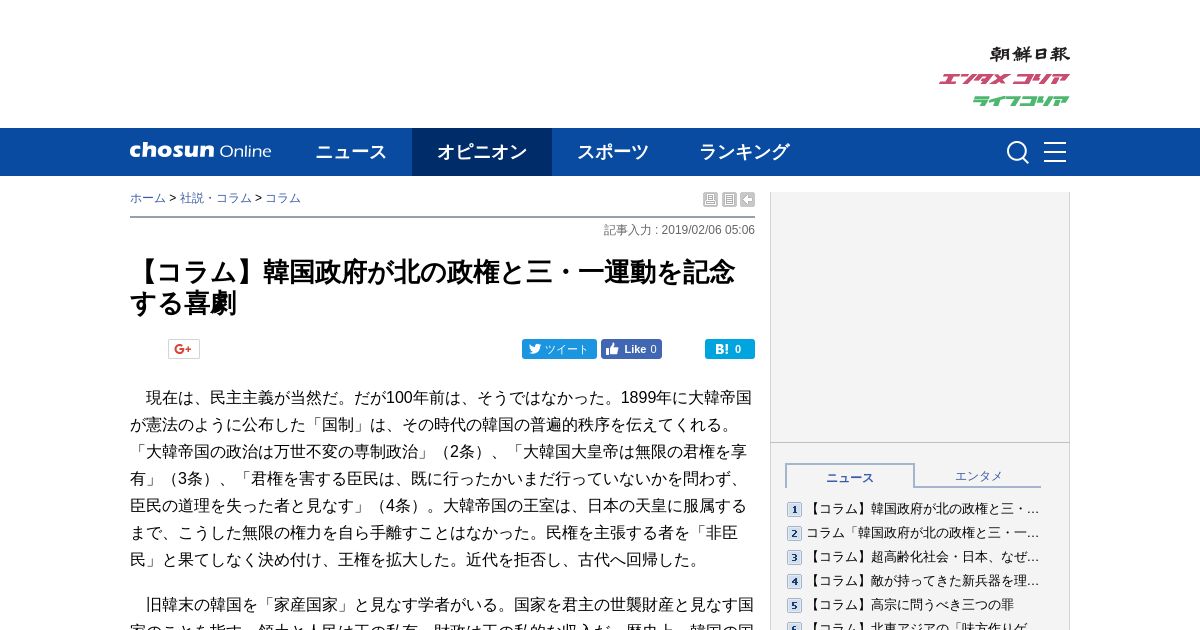Tweet this article
Viewport: 1200px width, 630px height.
click(x=559, y=349)
